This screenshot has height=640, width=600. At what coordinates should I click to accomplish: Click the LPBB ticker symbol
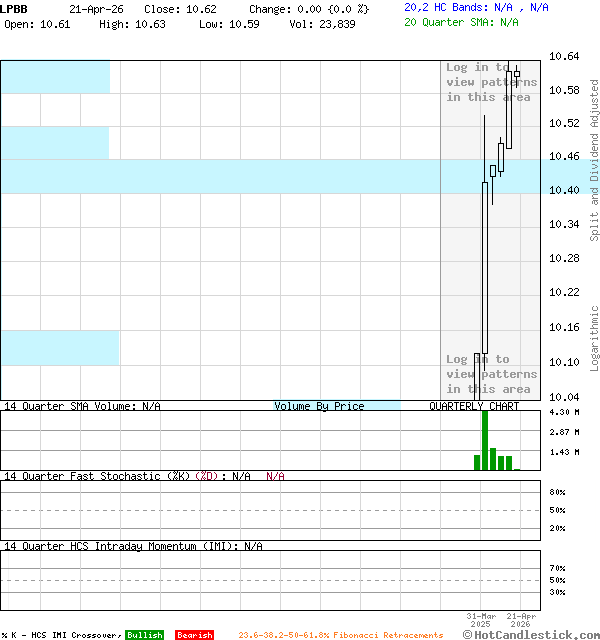coord(15,8)
